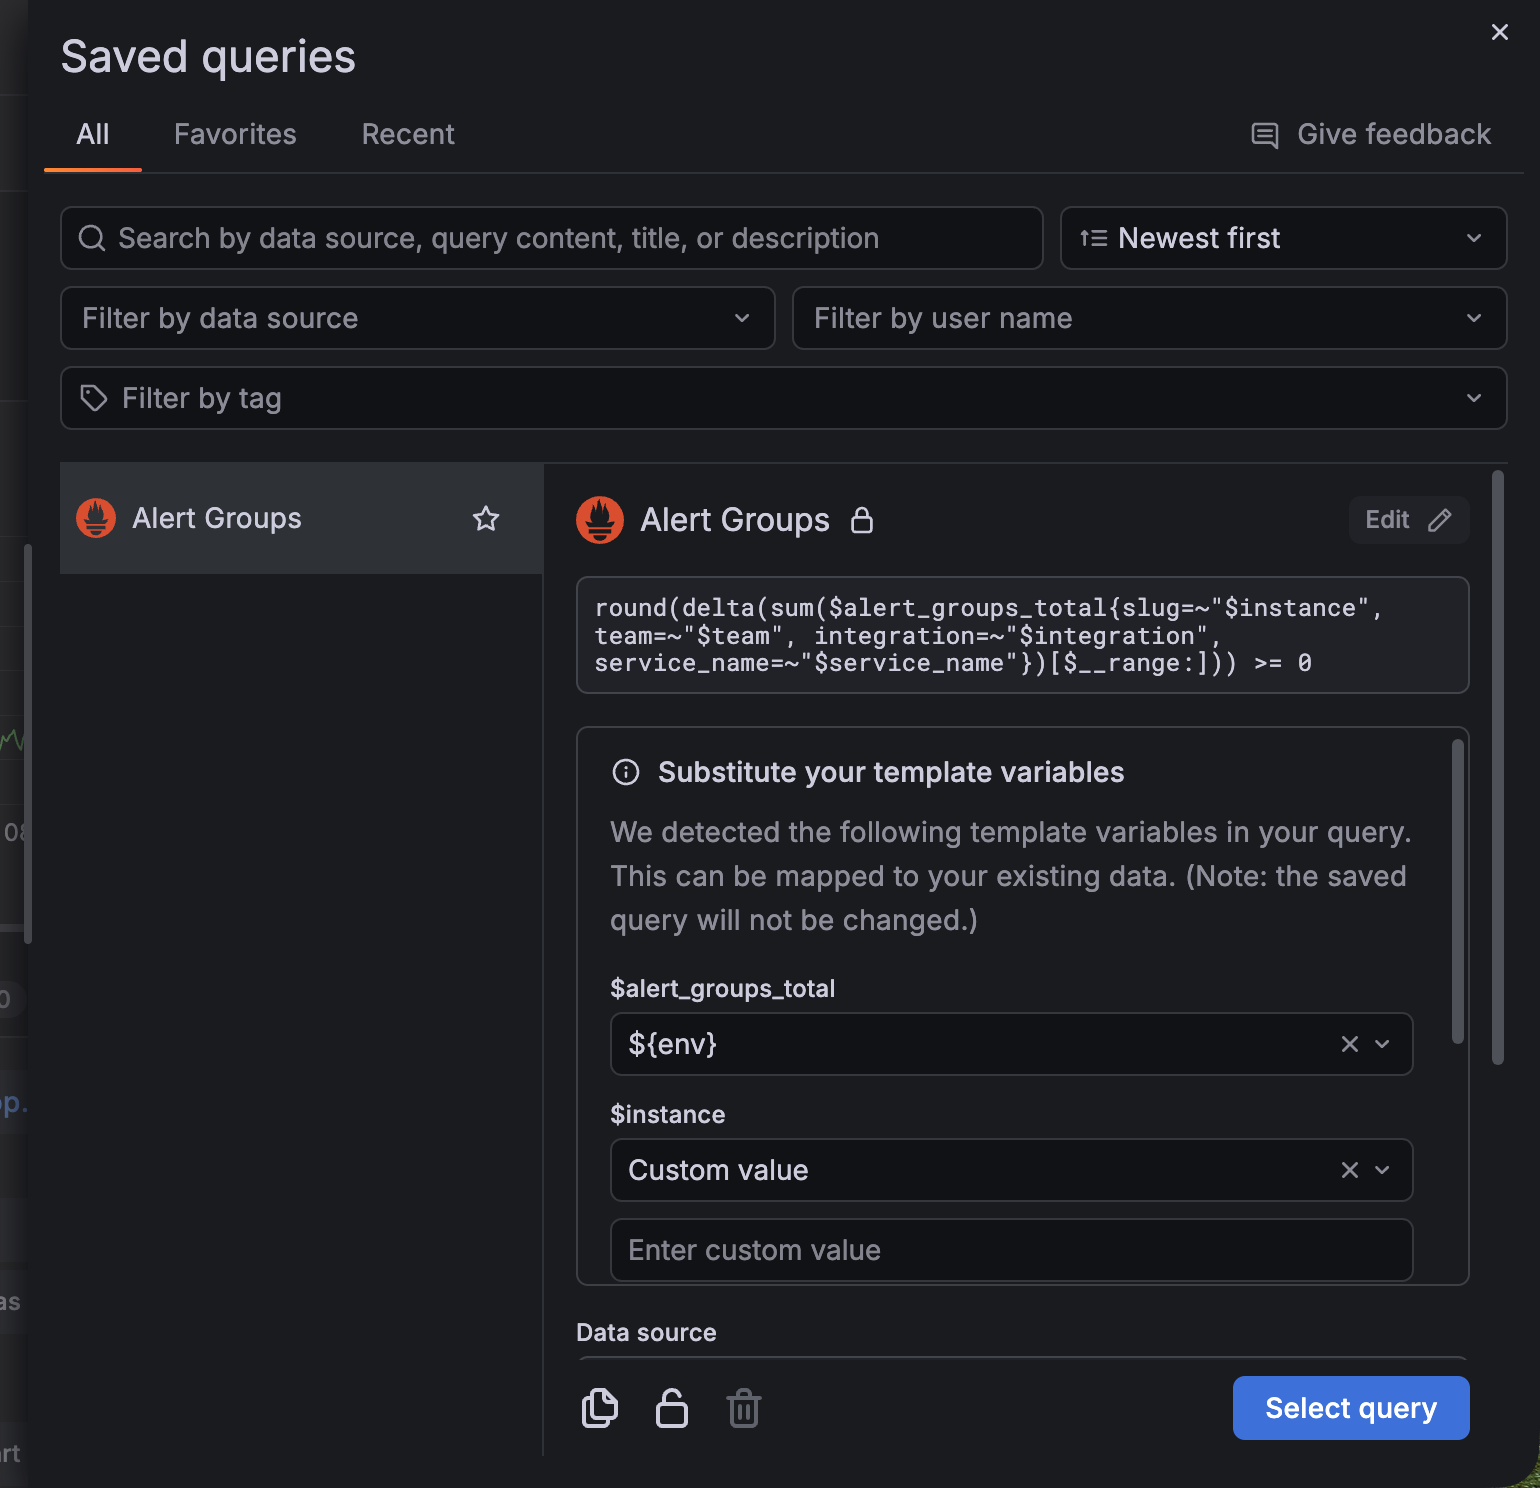Select the Recent tab

point(408,134)
